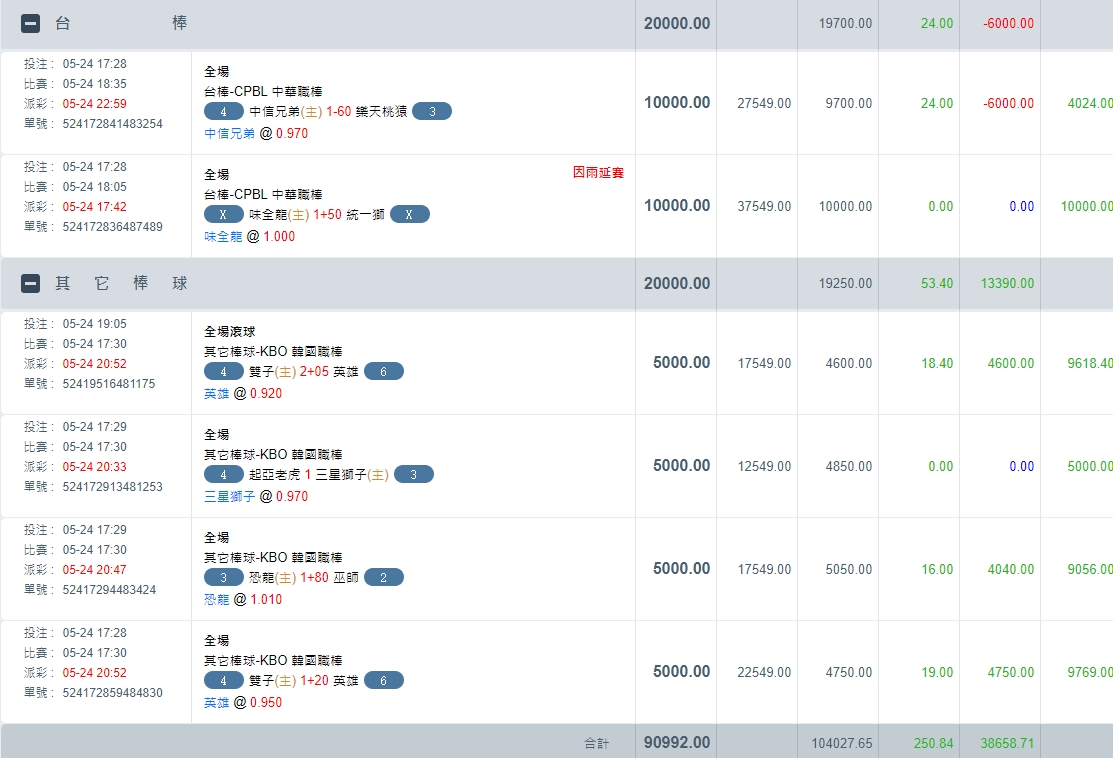Collapse the 台棒 group with minus icon
This screenshot has width=1113, height=758.
pyautogui.click(x=31, y=23)
